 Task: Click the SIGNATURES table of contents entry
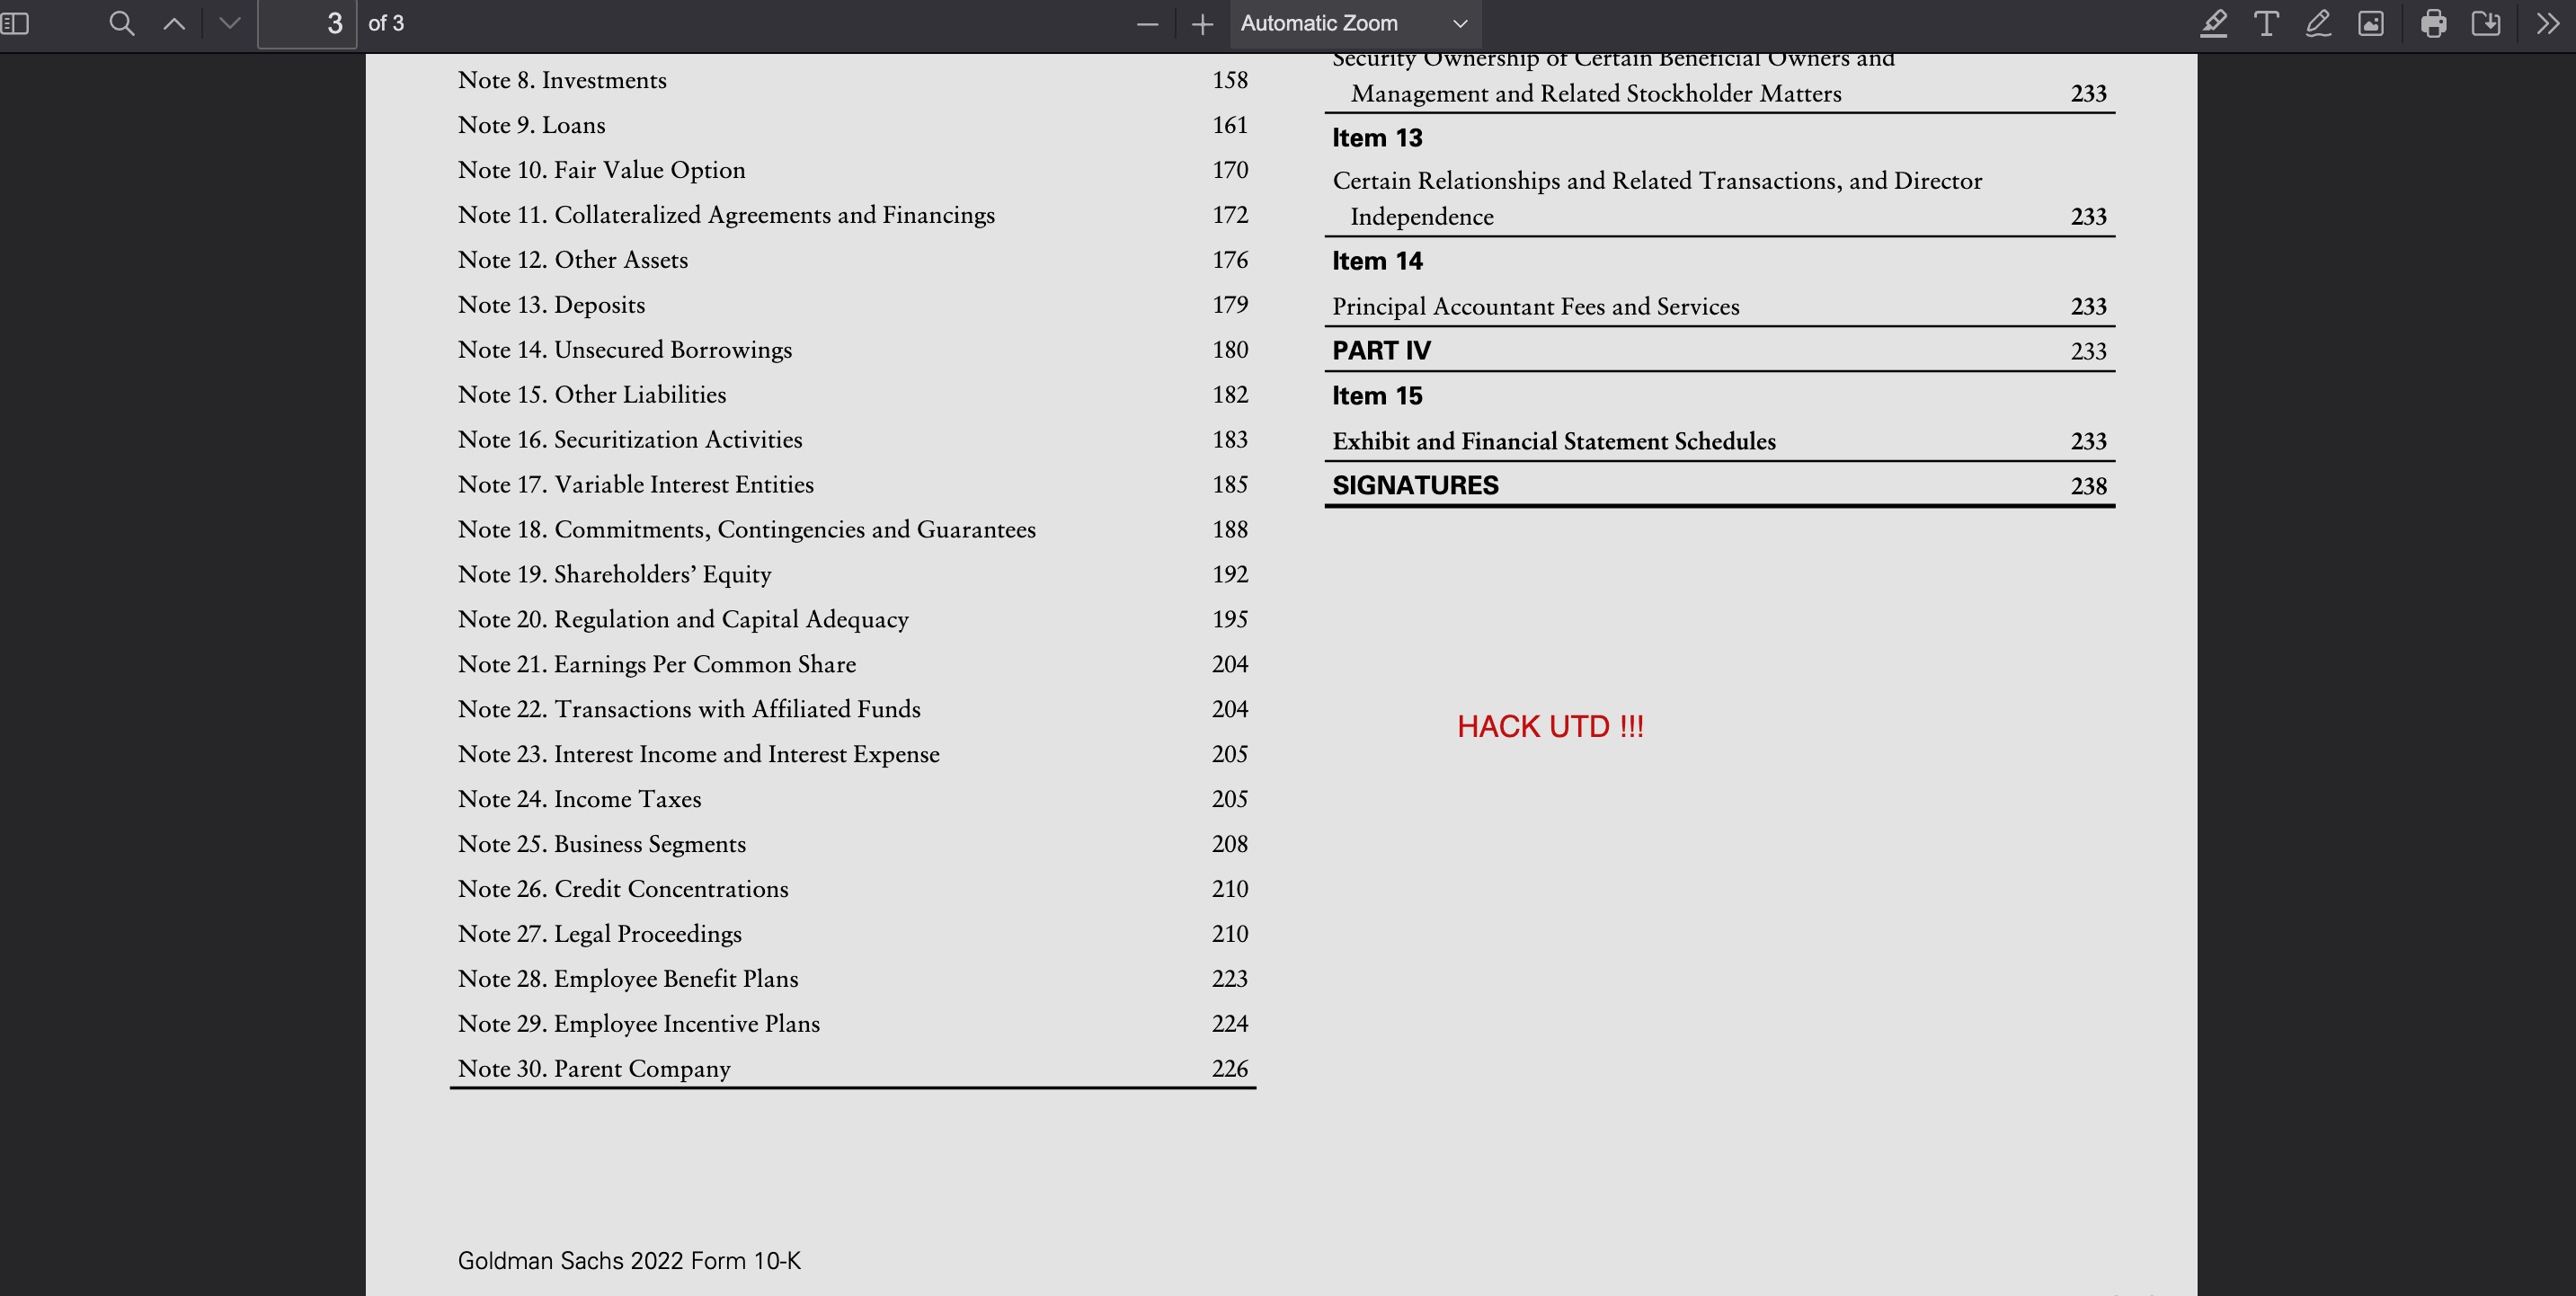tap(1415, 485)
